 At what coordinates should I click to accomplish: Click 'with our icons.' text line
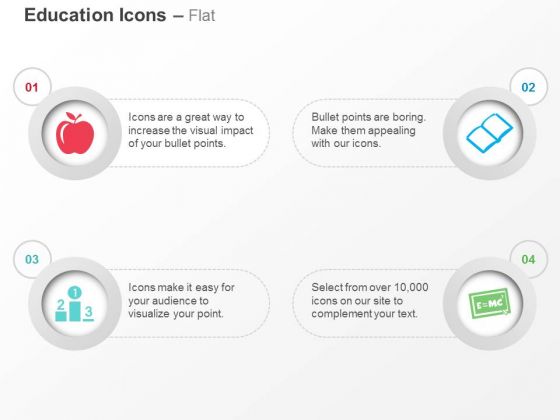[346, 144]
